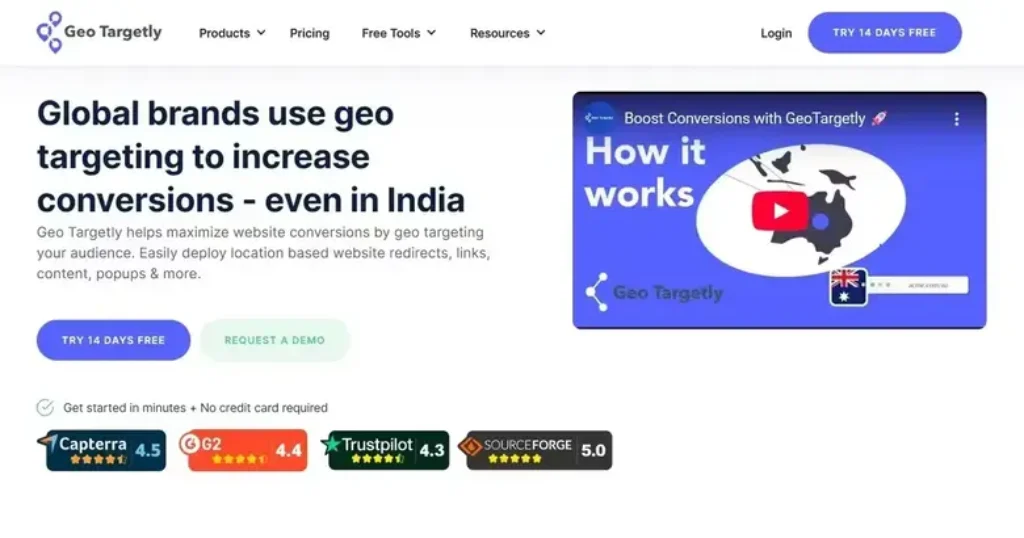Open the video's three-dot options menu
Viewport: 1024px width, 538px height.
point(956,119)
